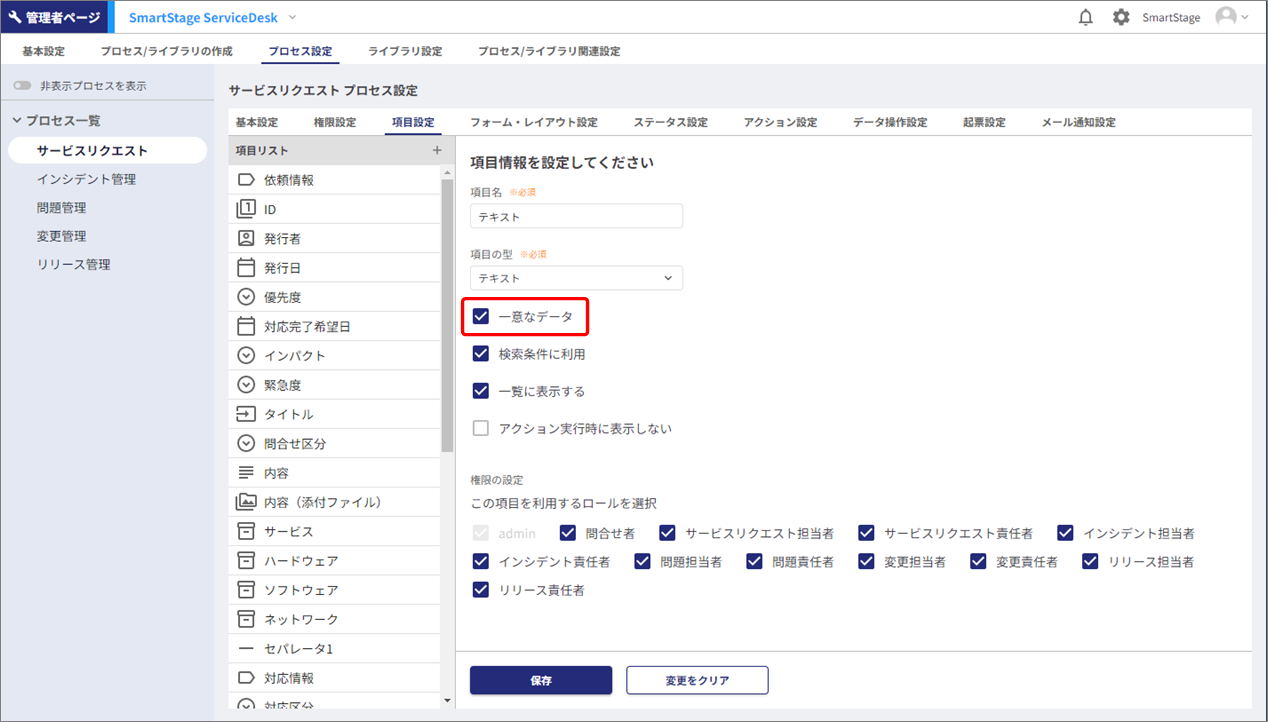Image resolution: width=1268 pixels, height=722 pixels.
Task: Uncheck the 一意なデータ checkbox
Action: (x=481, y=316)
